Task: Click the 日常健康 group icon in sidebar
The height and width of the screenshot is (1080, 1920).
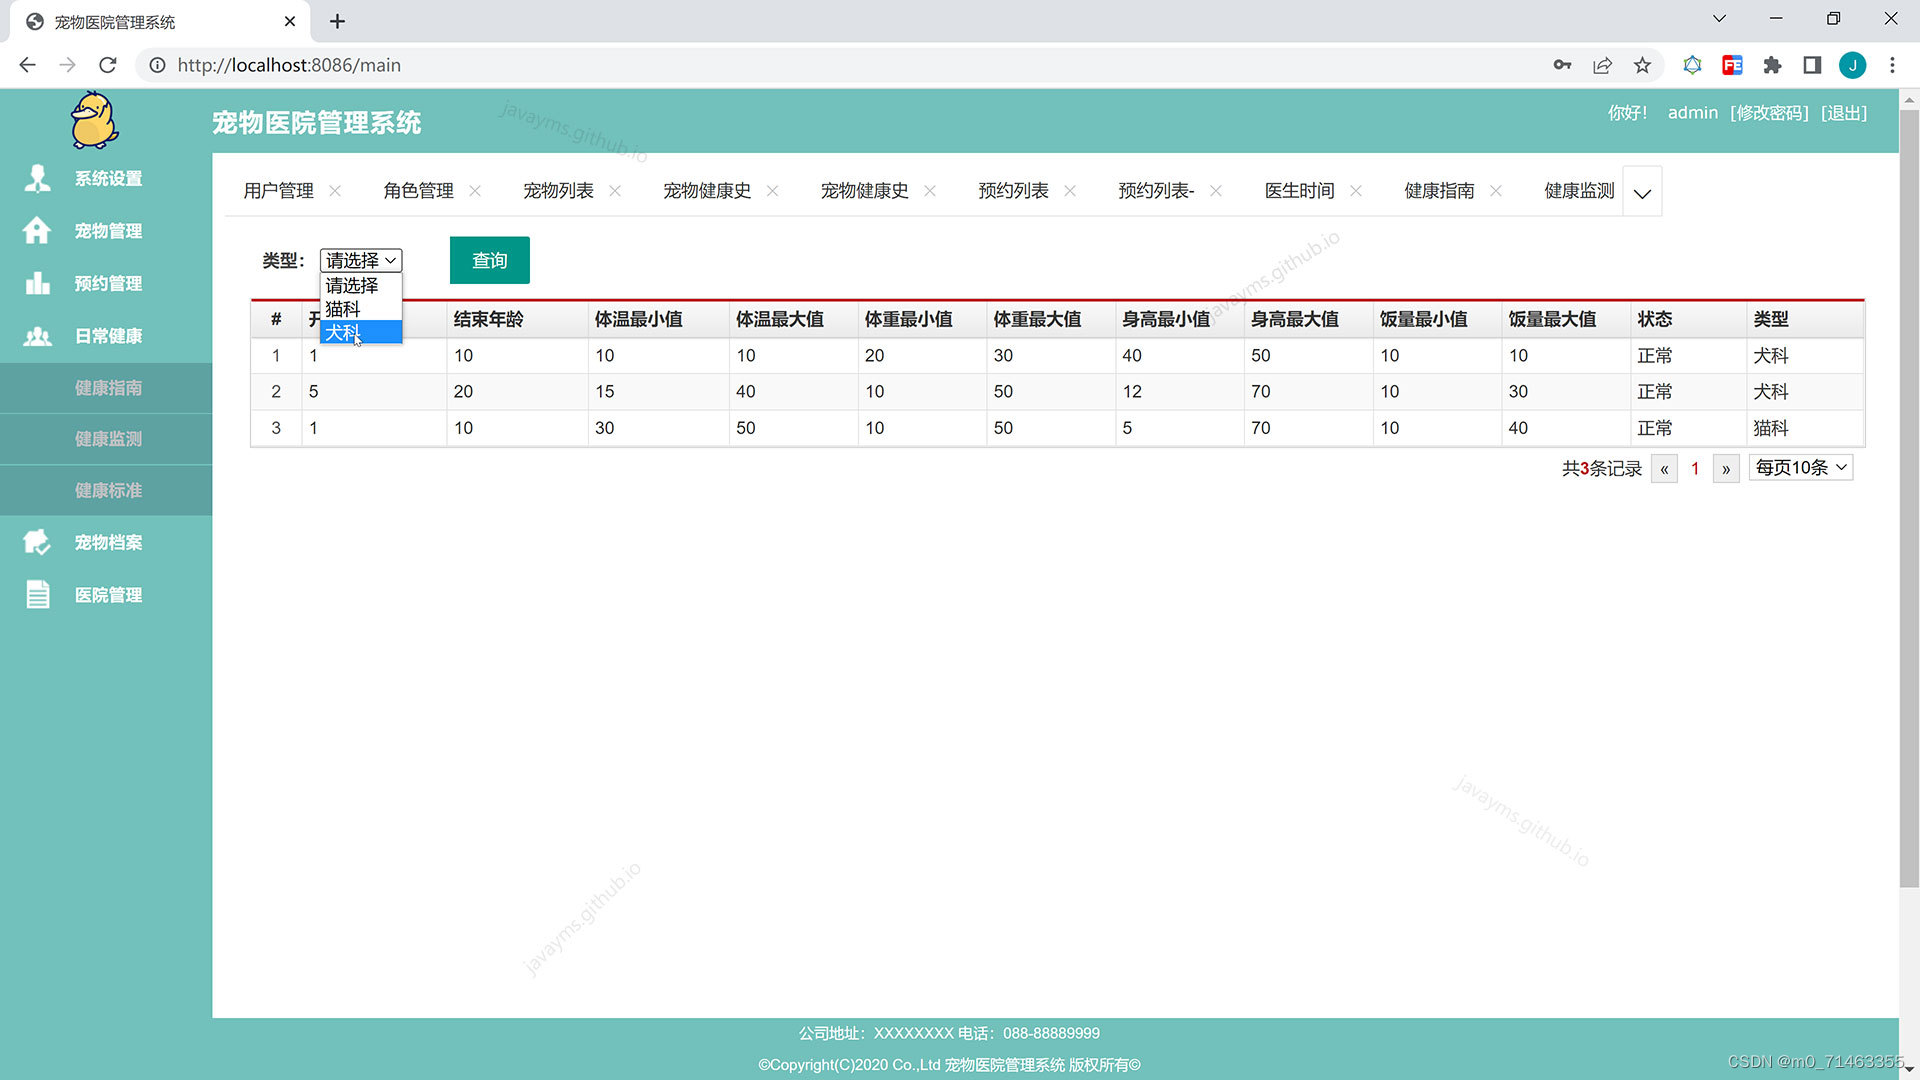Action: tap(37, 336)
